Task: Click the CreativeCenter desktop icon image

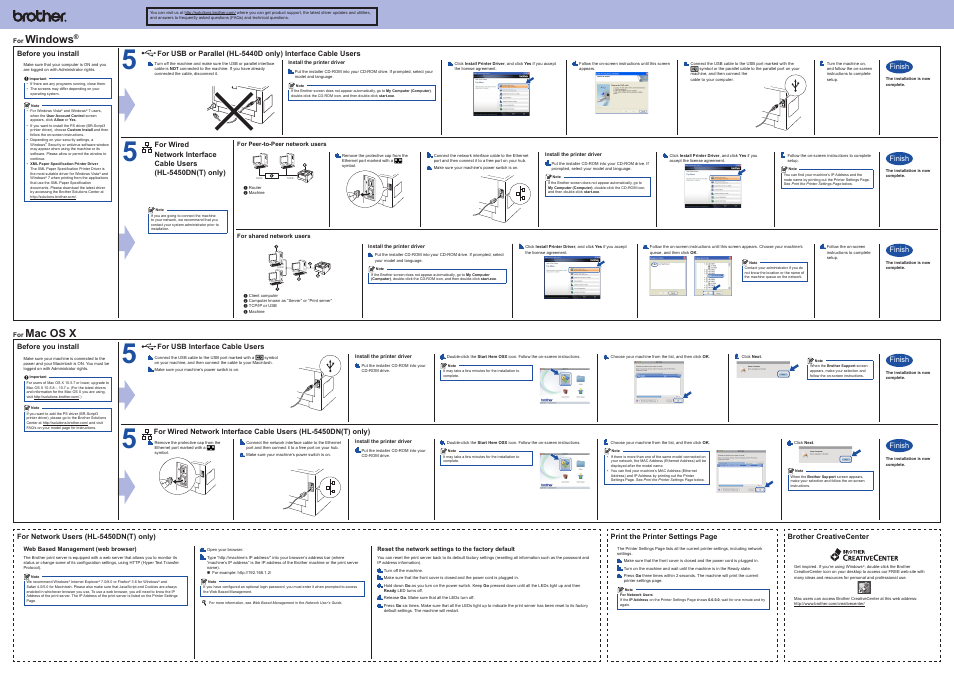Action: (x=864, y=587)
